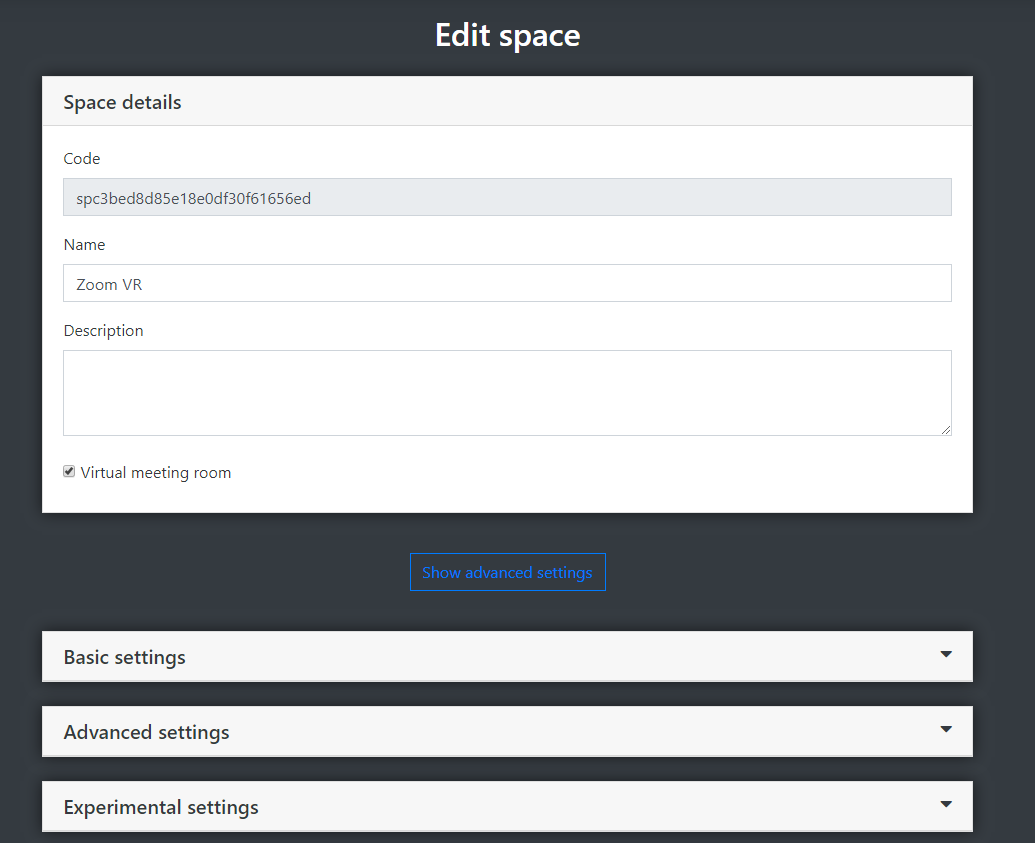Expand the Advanced settings caret arrow
Image resolution: width=1035 pixels, height=843 pixels.
945,730
